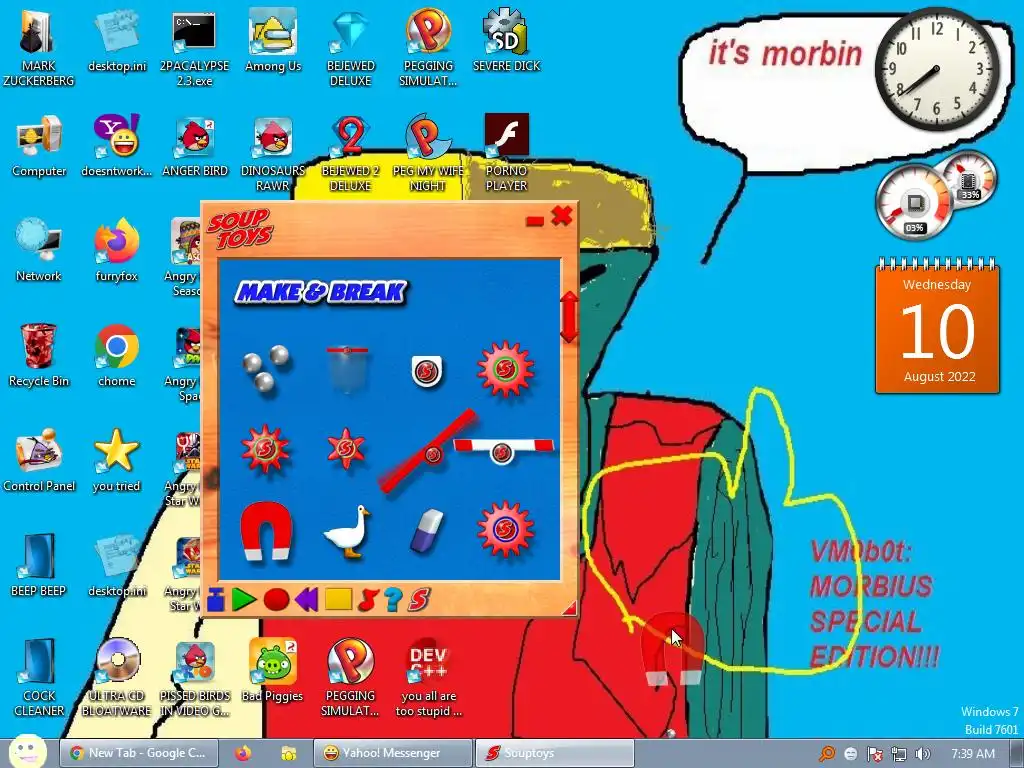Switch to New Tab - Google Chrome taskbar button
The image size is (1024, 768).
tap(139, 753)
